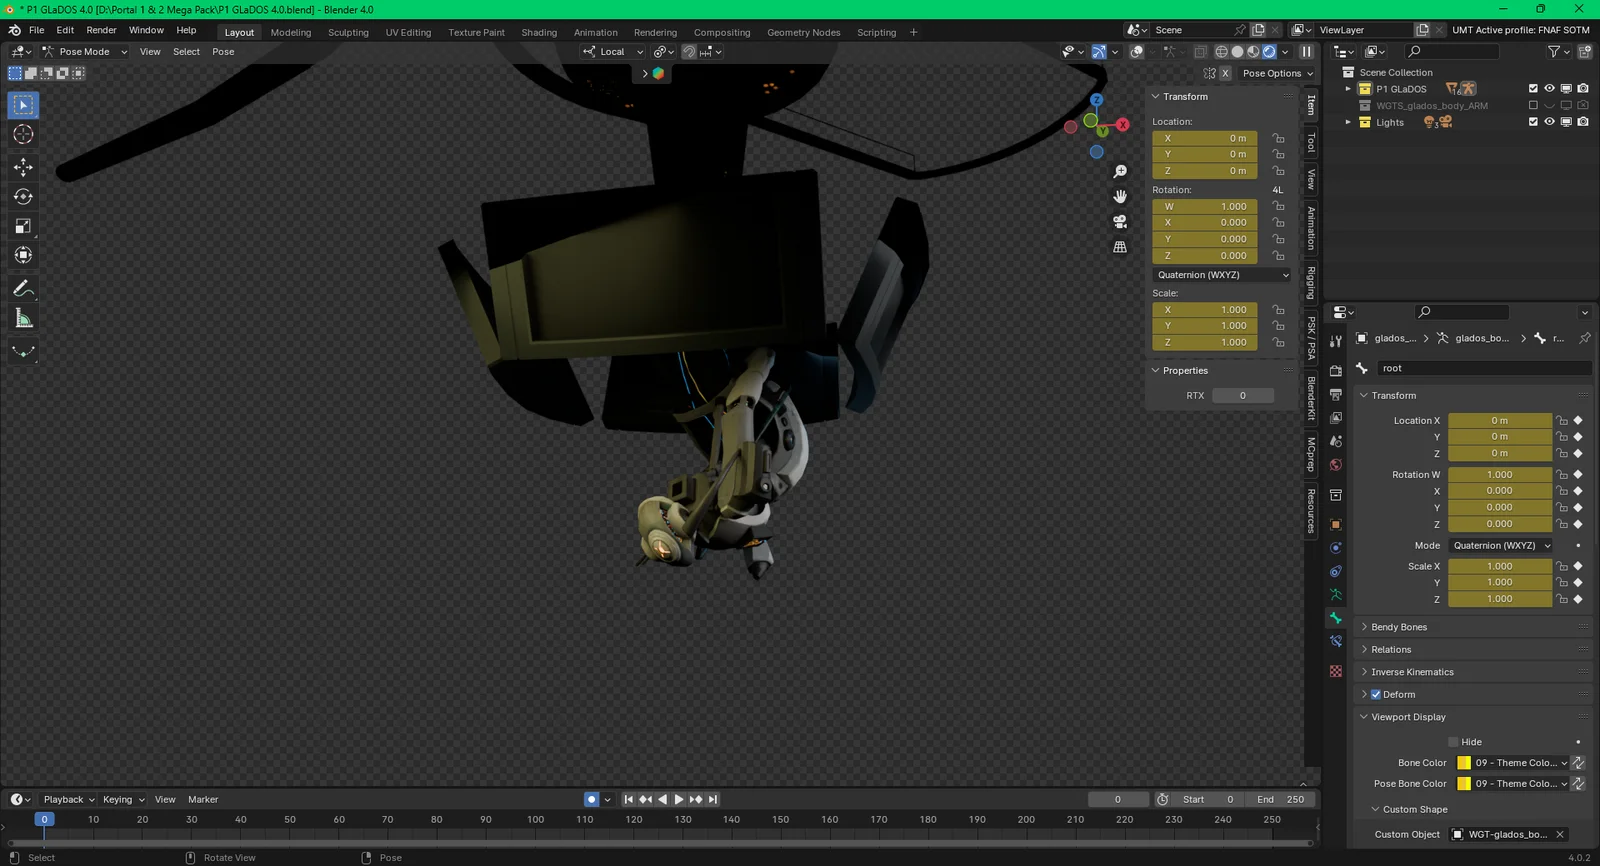Open the File menu

[36, 30]
